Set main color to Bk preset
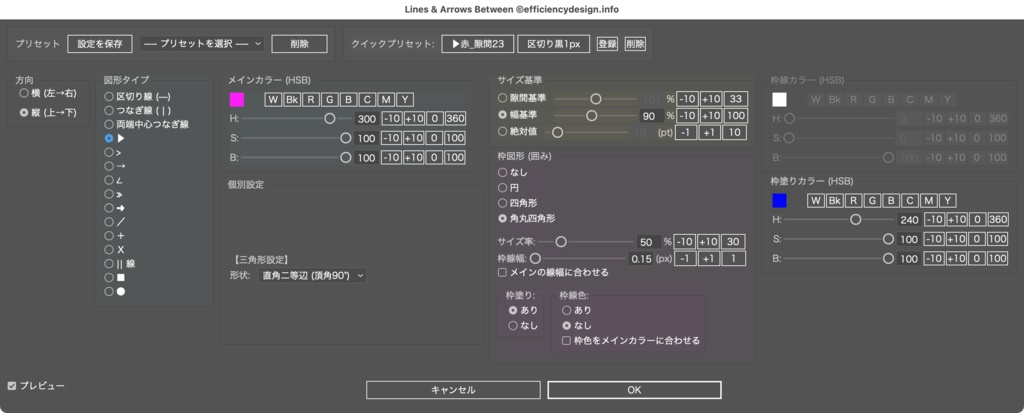Screen dimensions: 1024x413 point(291,99)
